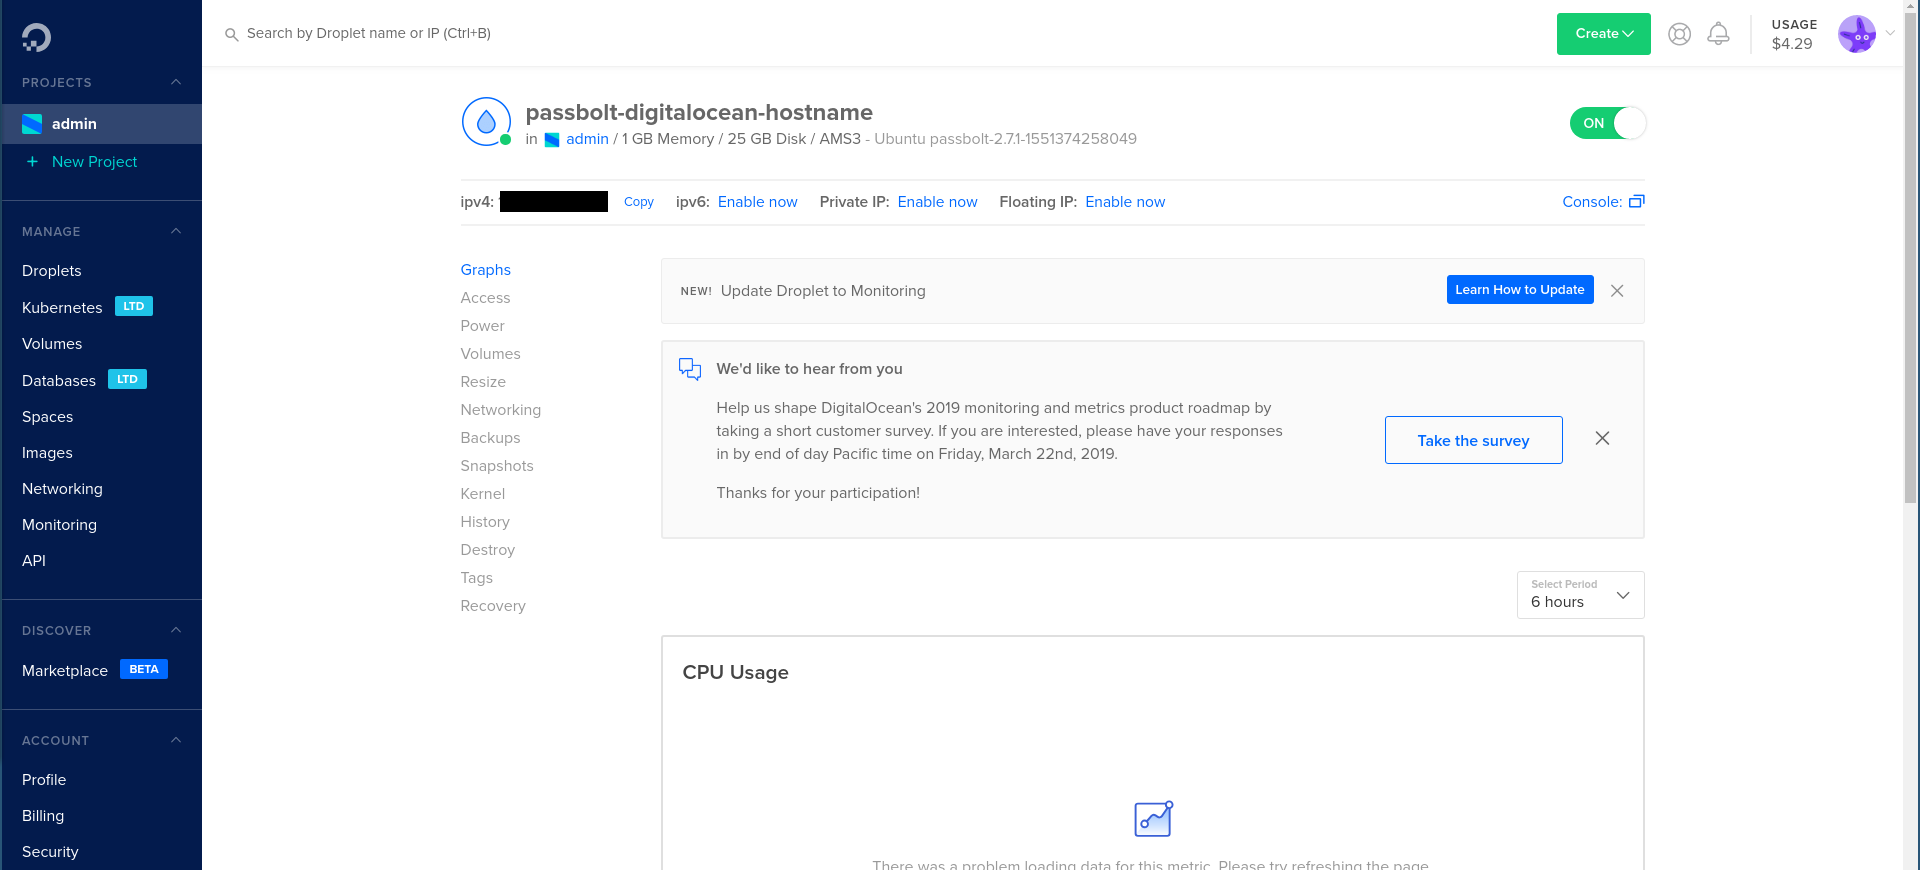Open the droplet Networking tab
The height and width of the screenshot is (870, 1920).
501,410
